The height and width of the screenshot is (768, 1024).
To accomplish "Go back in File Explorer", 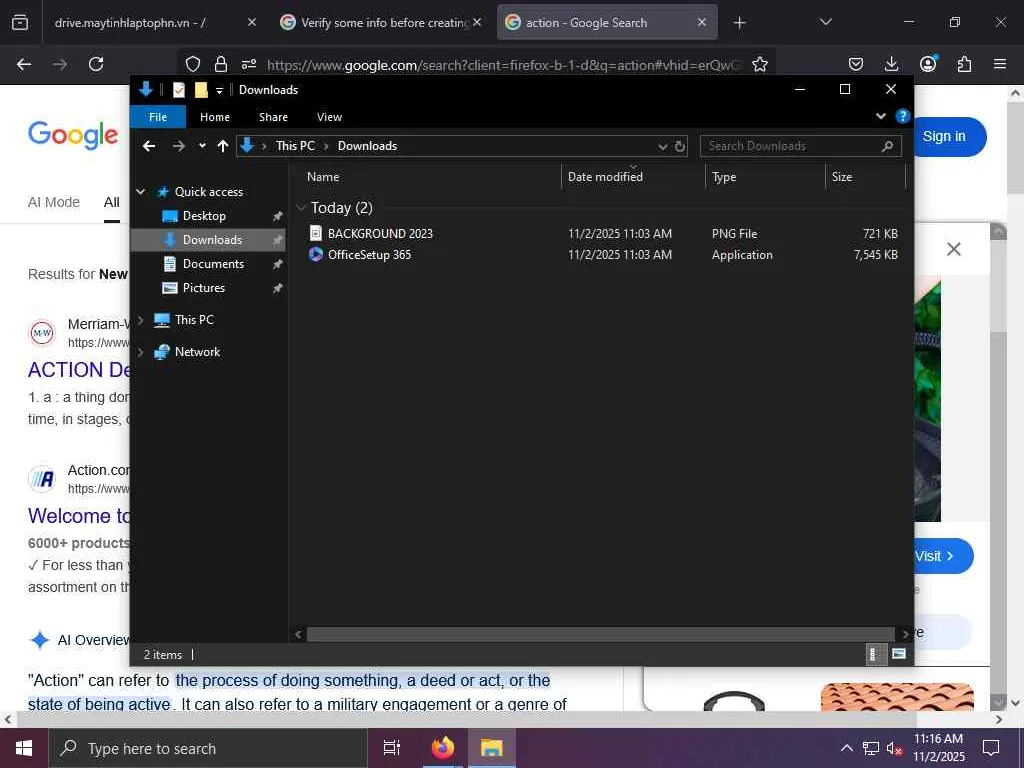I will click(149, 146).
